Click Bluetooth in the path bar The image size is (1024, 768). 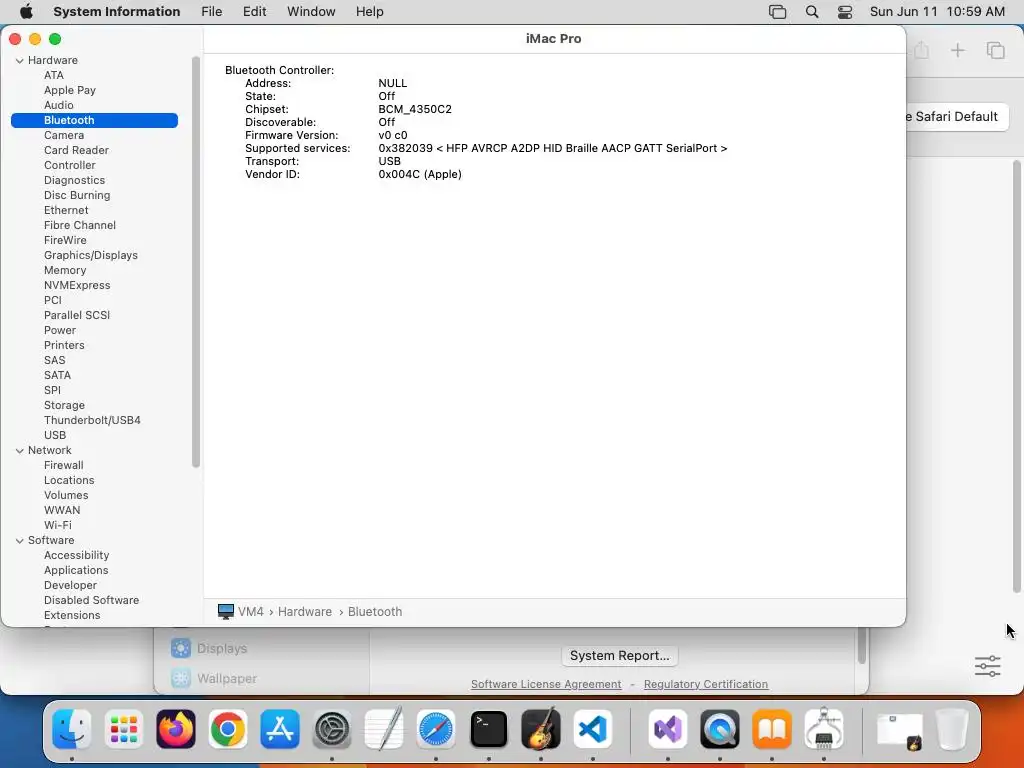tap(375, 612)
